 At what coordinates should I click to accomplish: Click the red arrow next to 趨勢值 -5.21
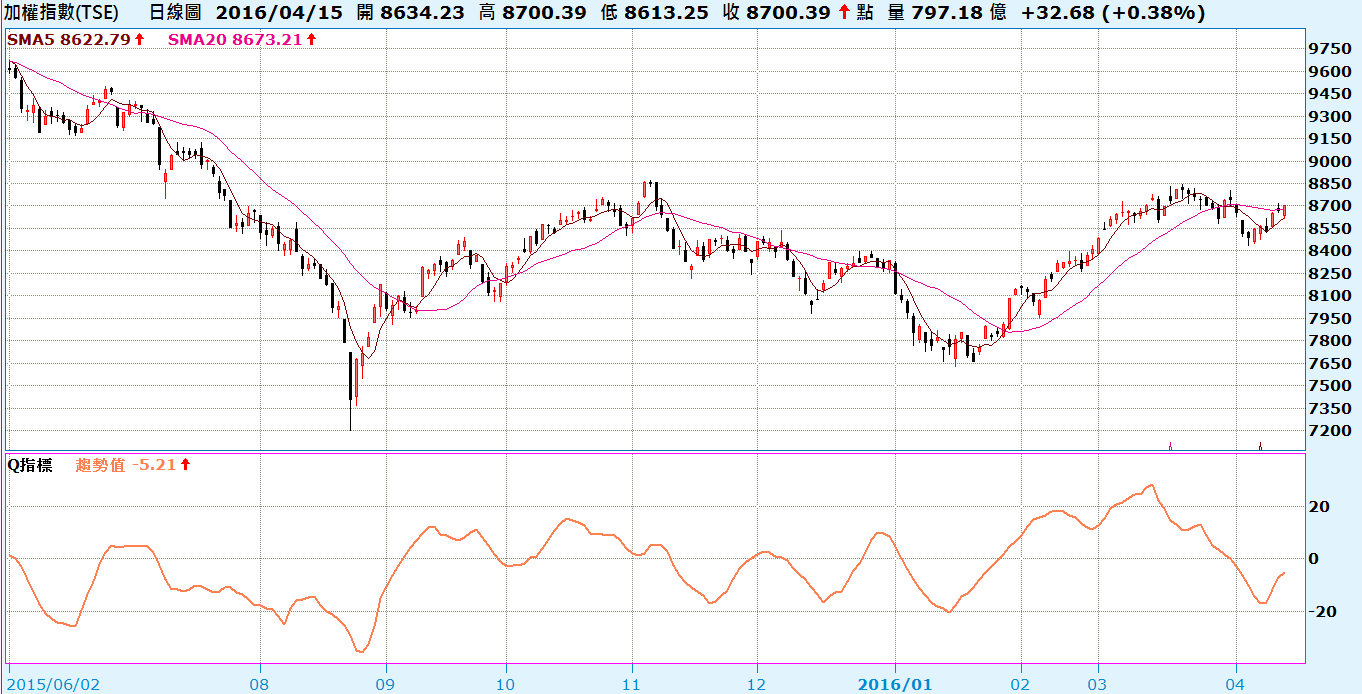[186, 465]
